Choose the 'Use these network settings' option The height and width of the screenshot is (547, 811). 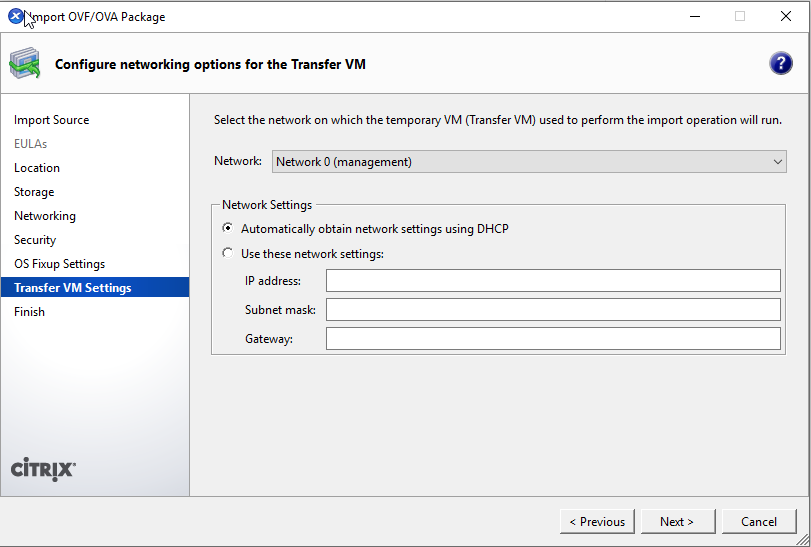tap(228, 254)
